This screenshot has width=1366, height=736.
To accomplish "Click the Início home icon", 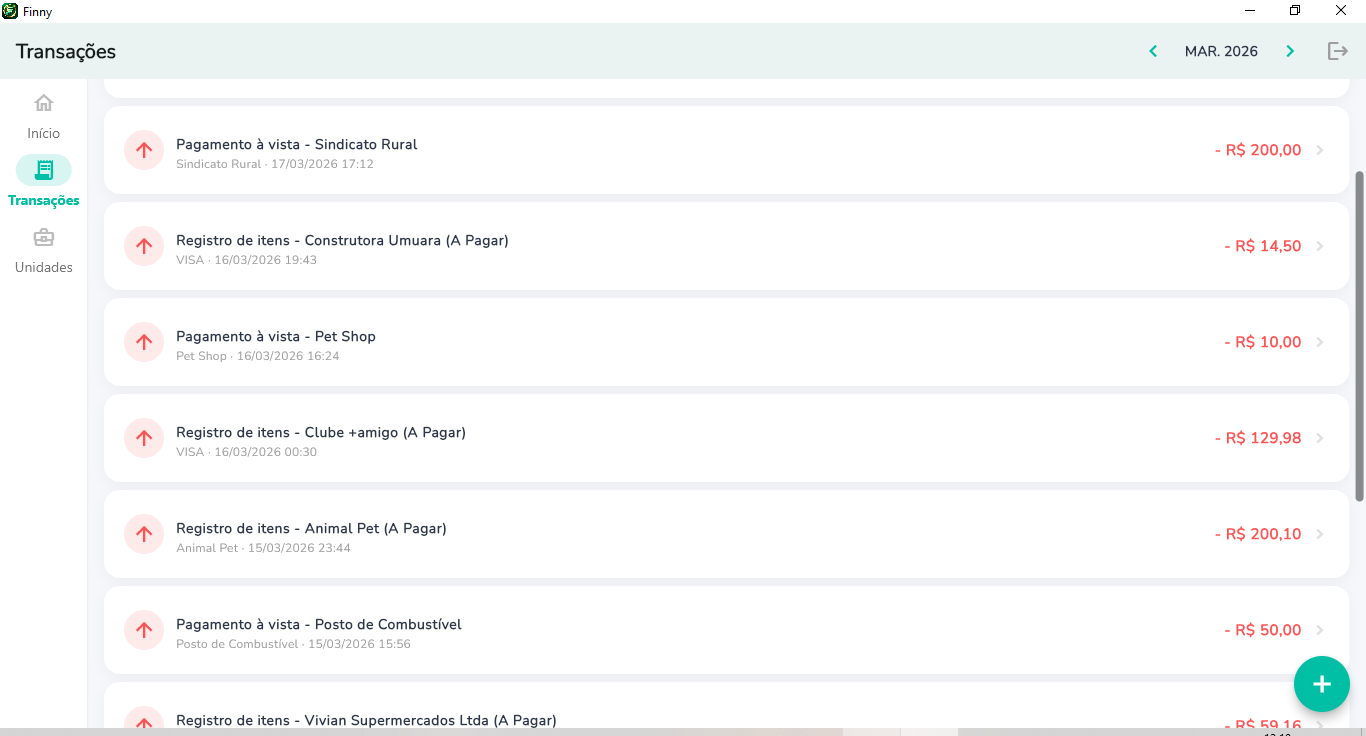I will 43,103.
